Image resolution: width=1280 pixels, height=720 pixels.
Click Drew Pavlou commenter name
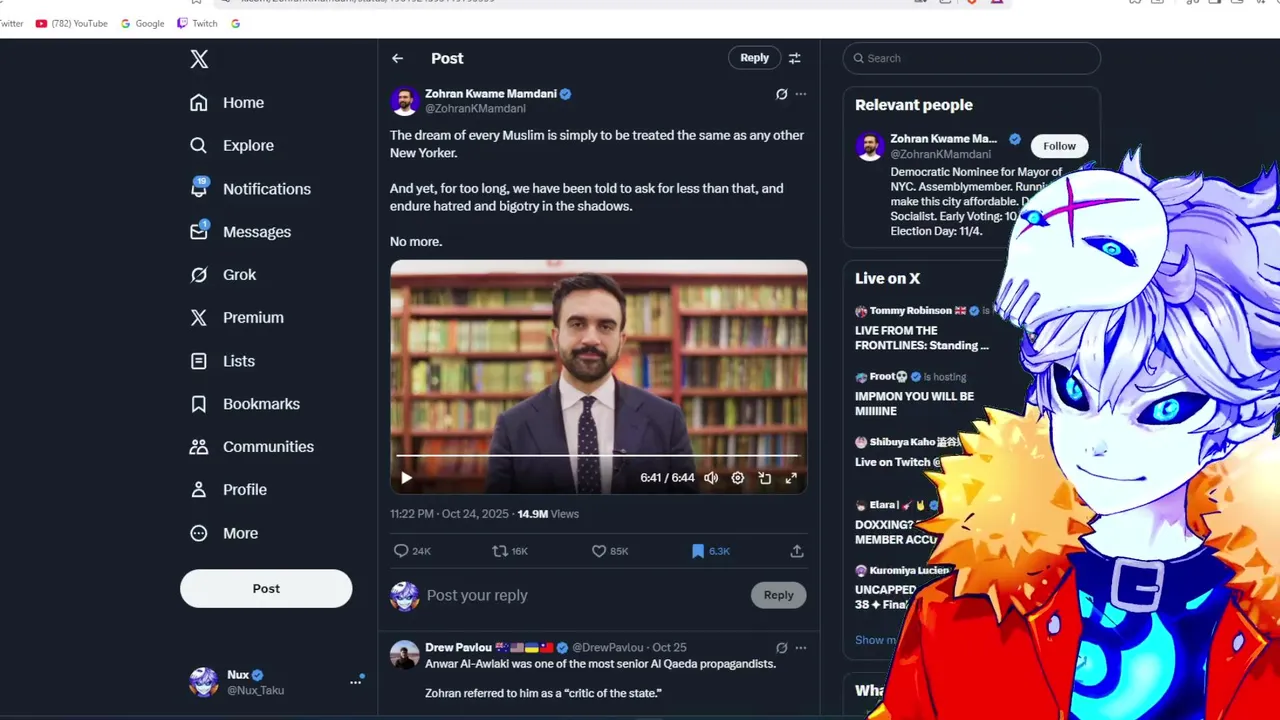[x=458, y=648]
